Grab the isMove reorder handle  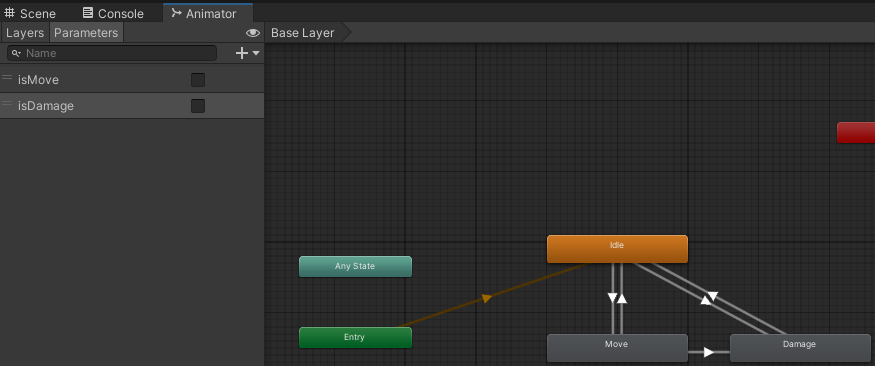point(7,77)
